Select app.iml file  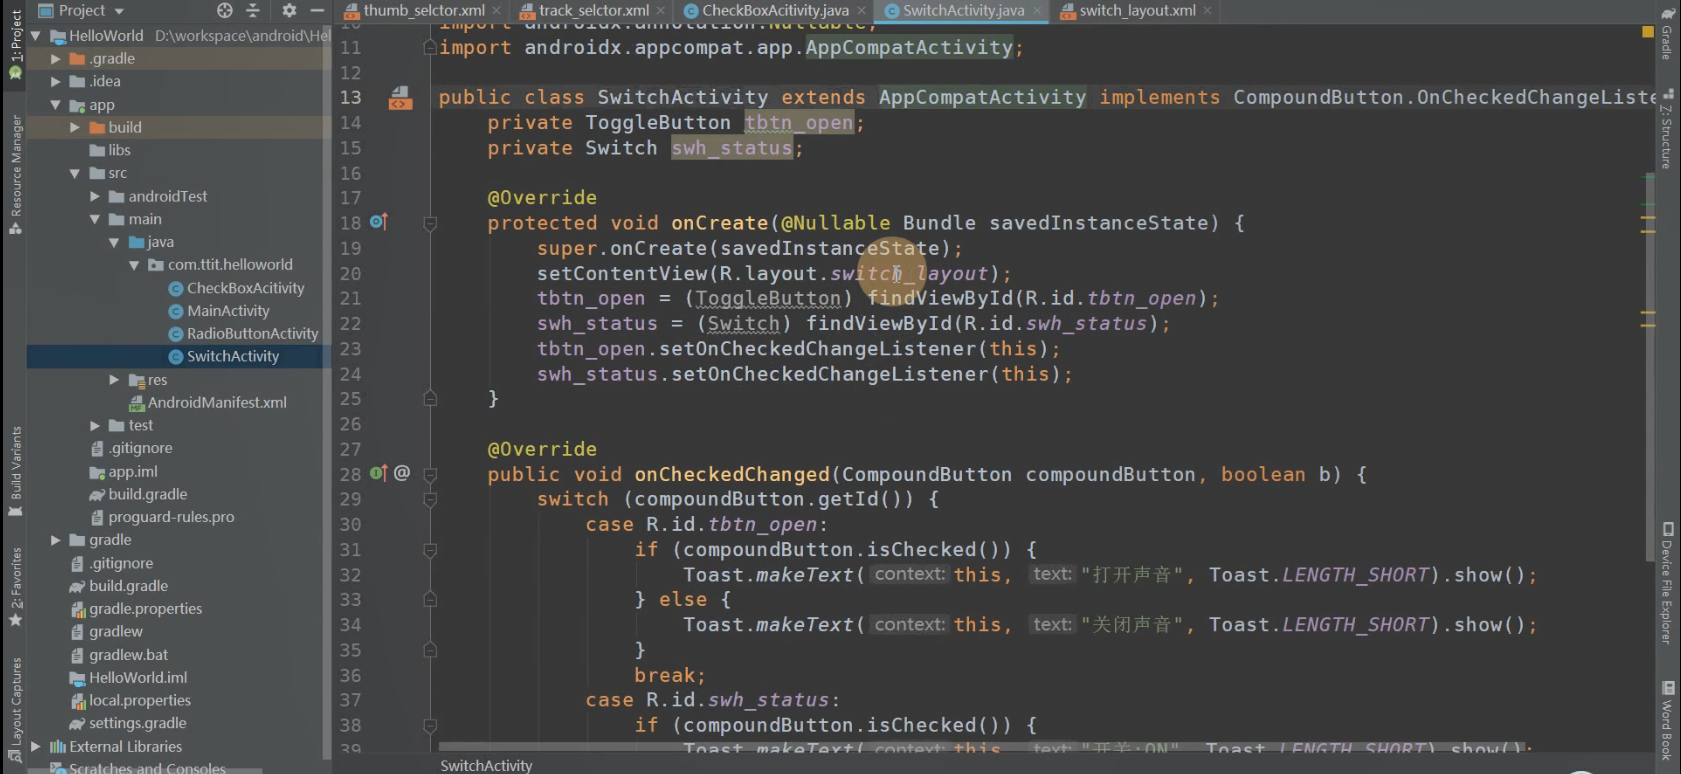tap(124, 472)
